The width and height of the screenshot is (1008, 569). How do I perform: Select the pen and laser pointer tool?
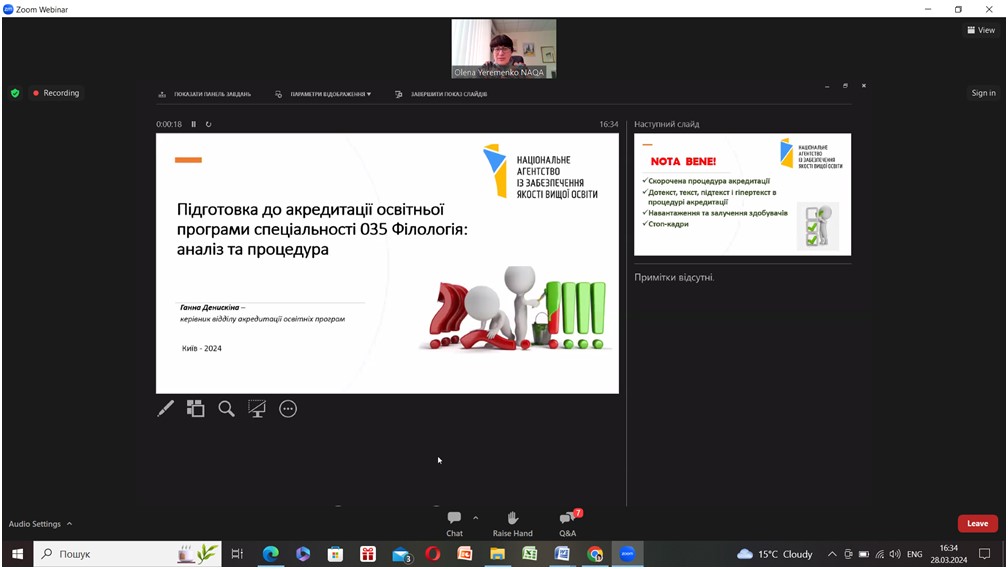click(x=166, y=408)
